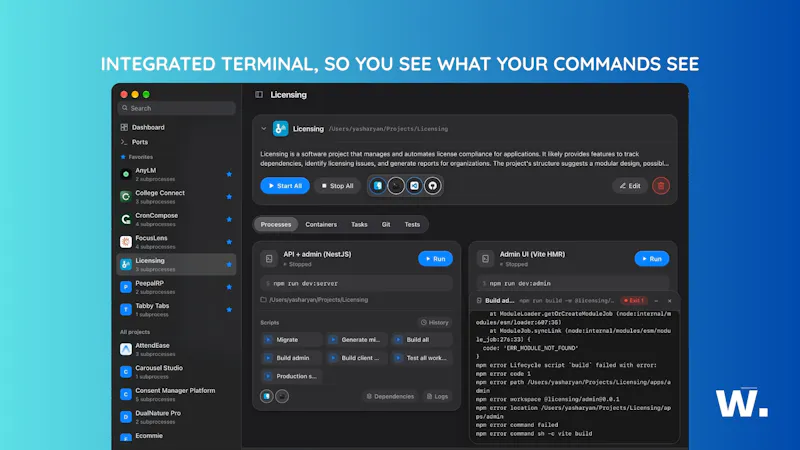The height and width of the screenshot is (450, 800).
Task: Select the Carousel Studio project icon
Action: (126, 371)
